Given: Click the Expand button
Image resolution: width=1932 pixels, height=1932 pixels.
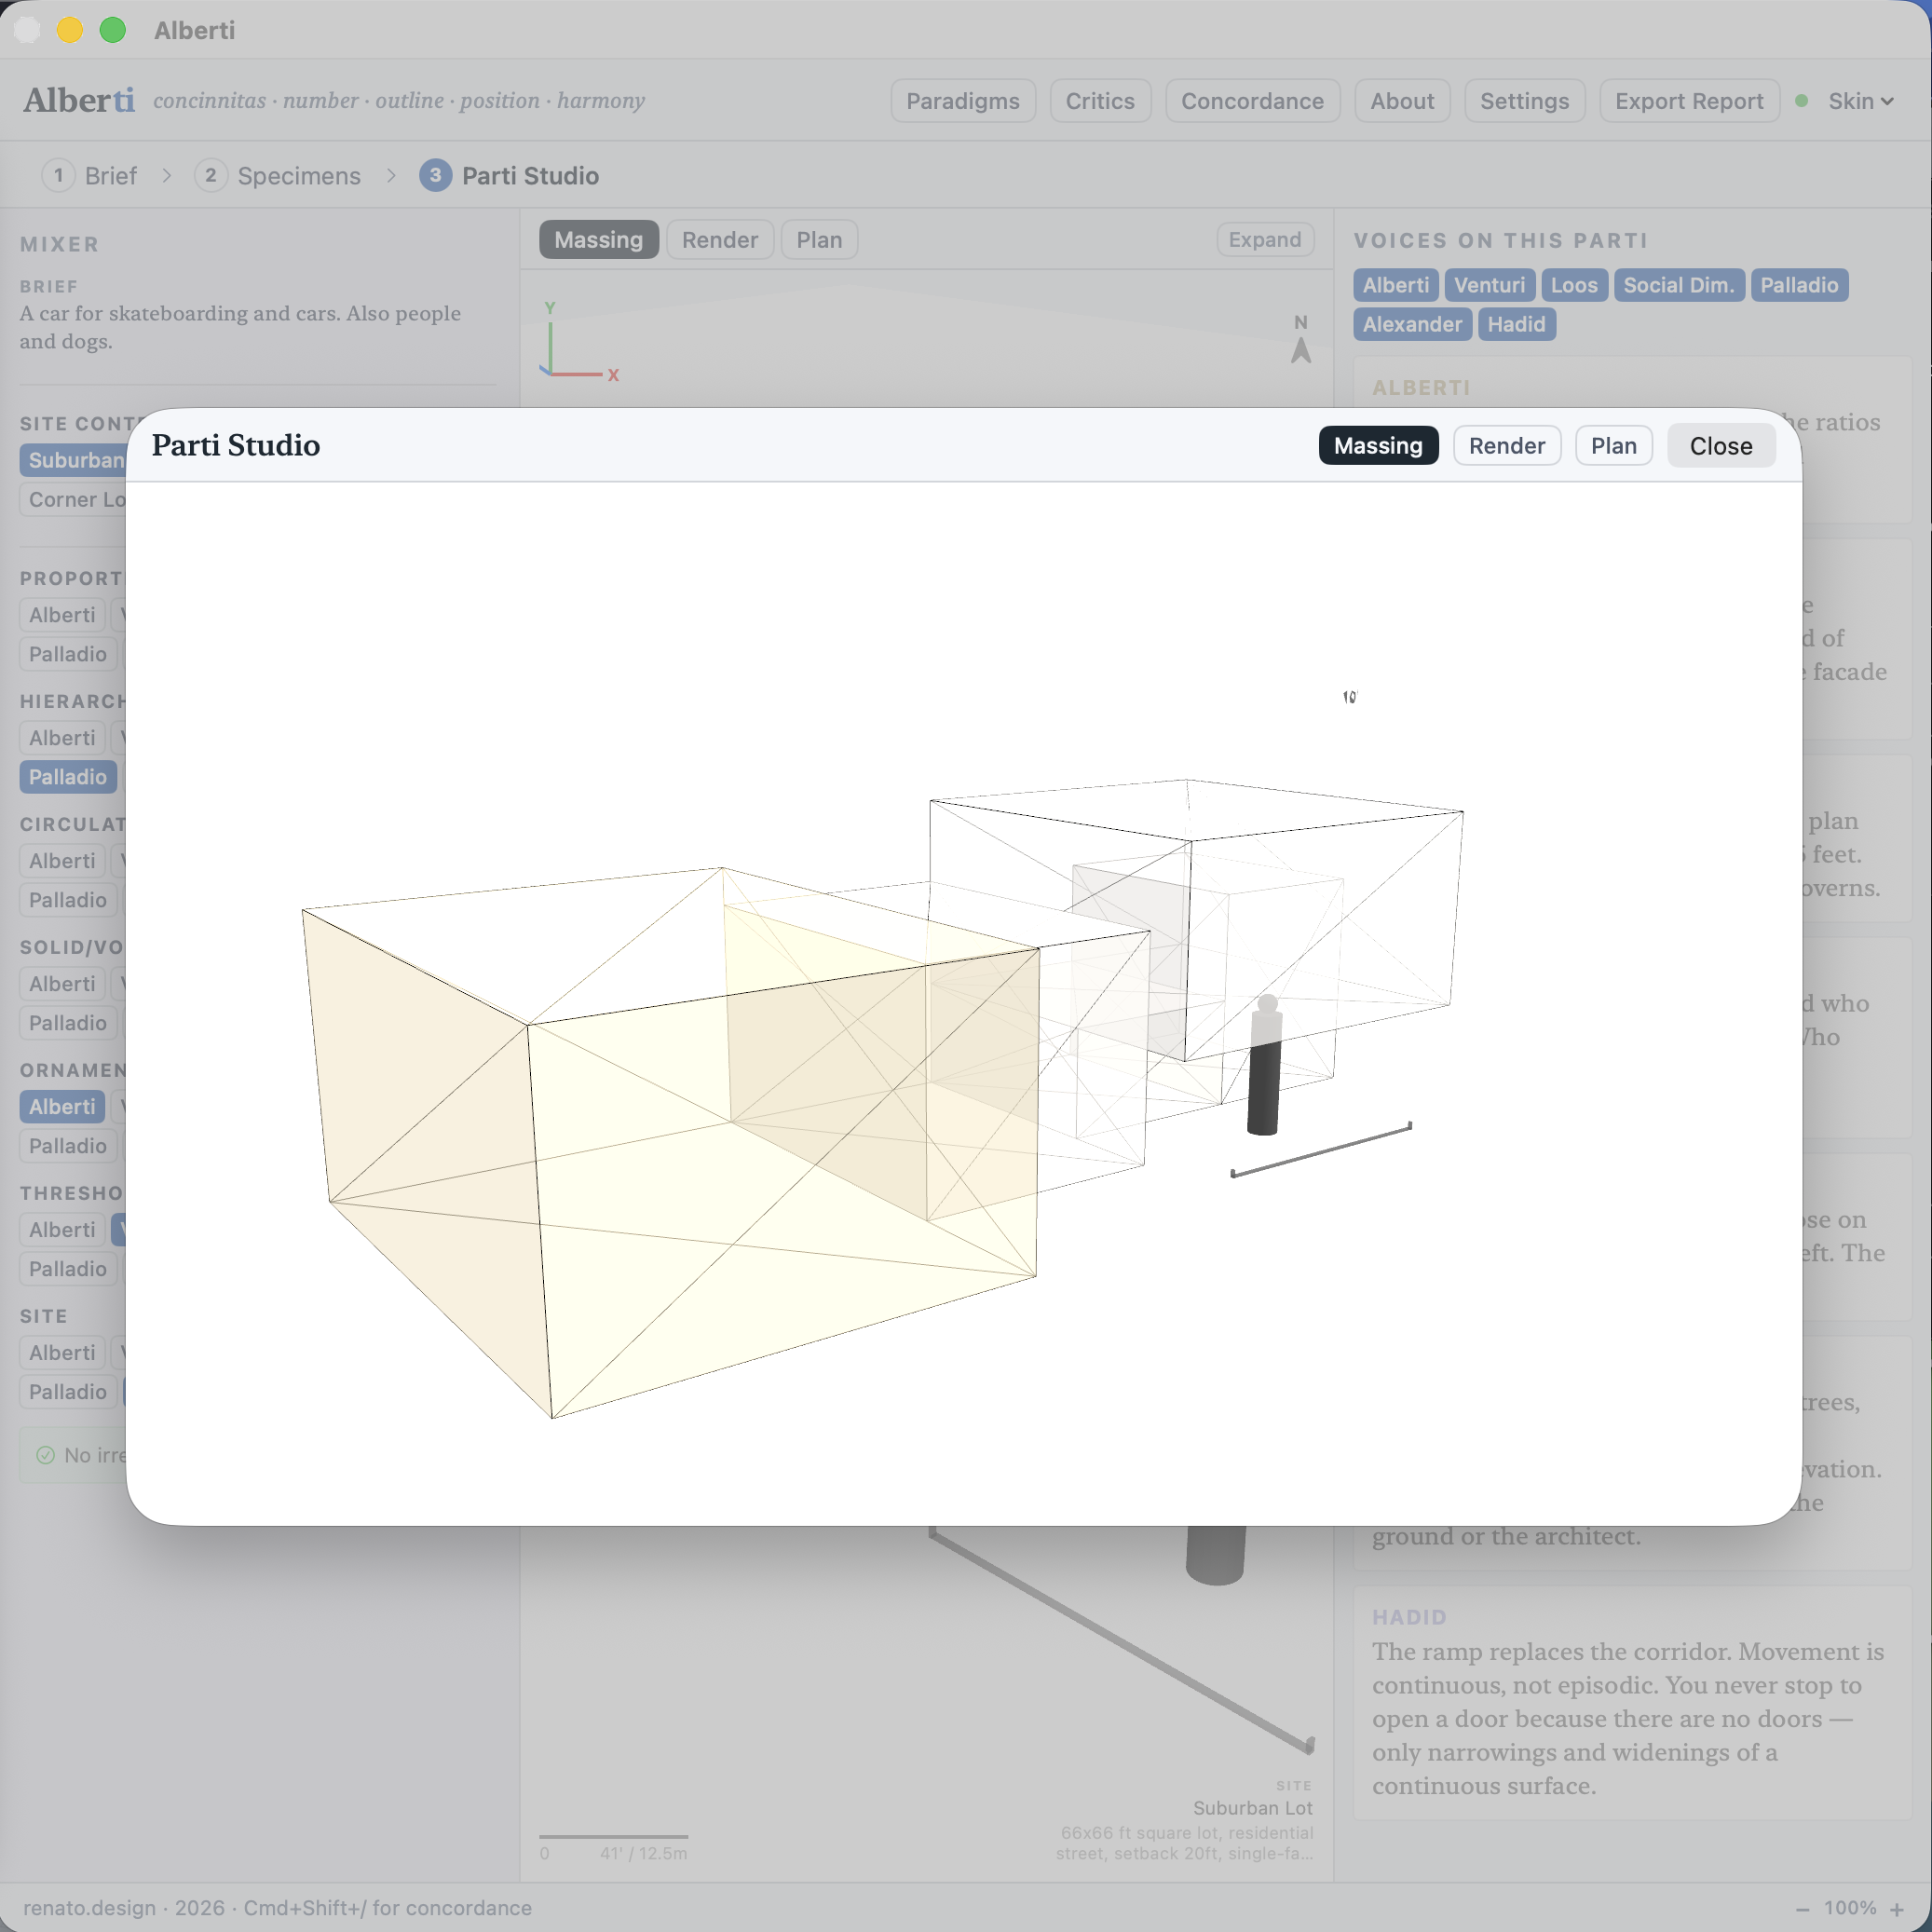Looking at the screenshot, I should (1264, 240).
